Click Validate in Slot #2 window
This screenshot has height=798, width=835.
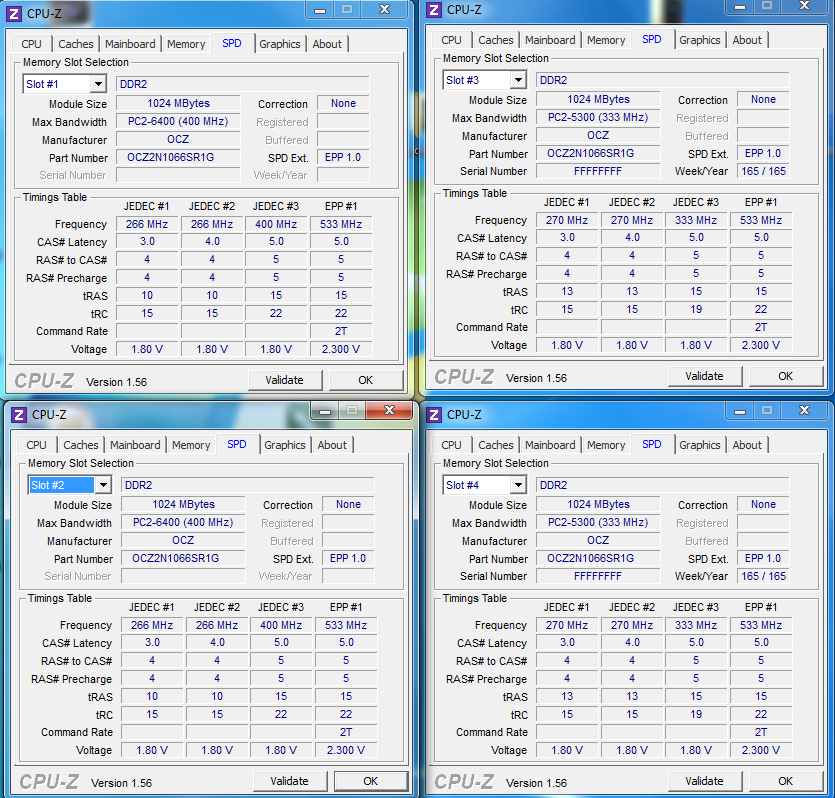point(290,781)
